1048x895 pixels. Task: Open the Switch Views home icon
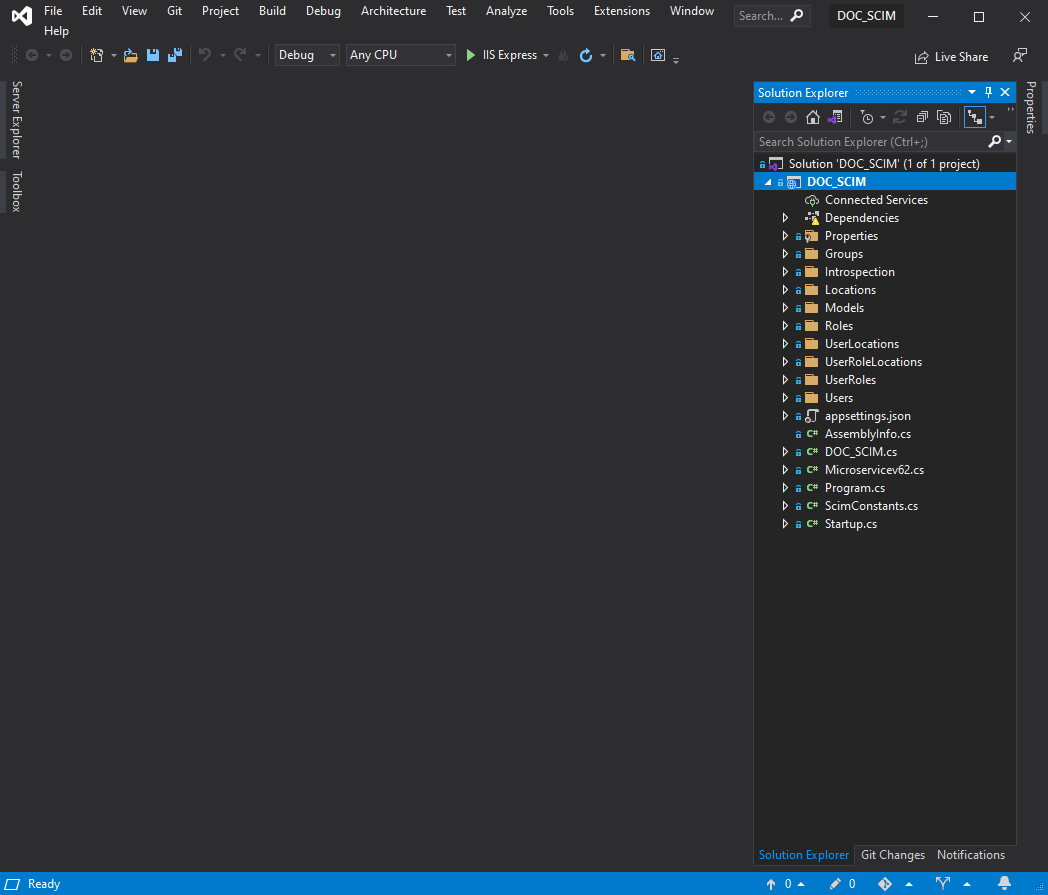coord(813,117)
